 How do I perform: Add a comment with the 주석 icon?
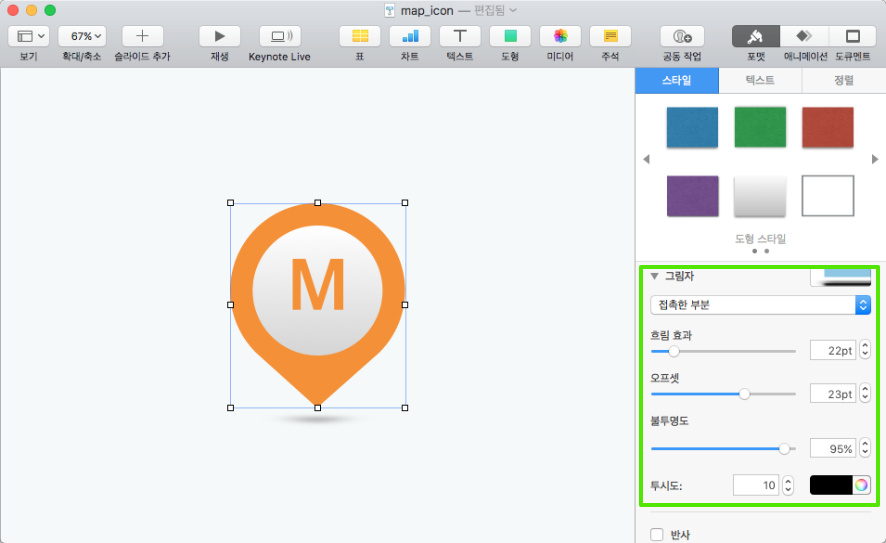click(610, 36)
